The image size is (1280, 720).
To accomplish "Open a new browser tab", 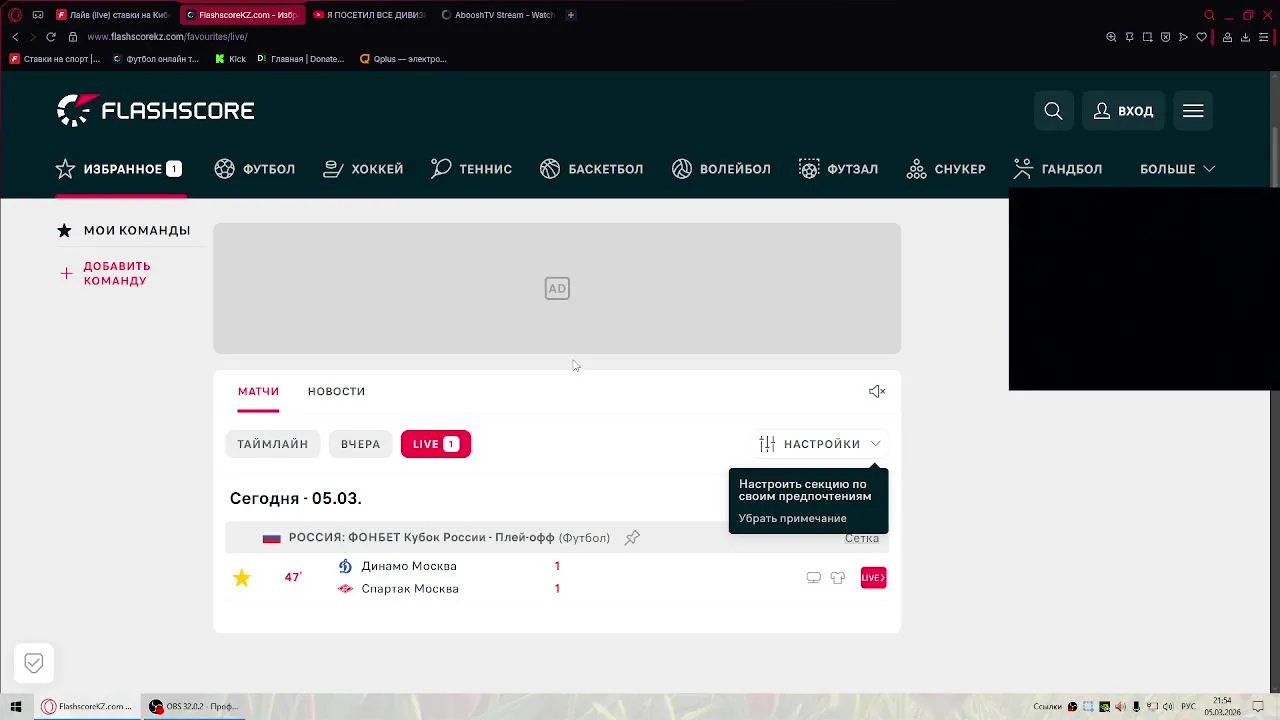I will [571, 15].
